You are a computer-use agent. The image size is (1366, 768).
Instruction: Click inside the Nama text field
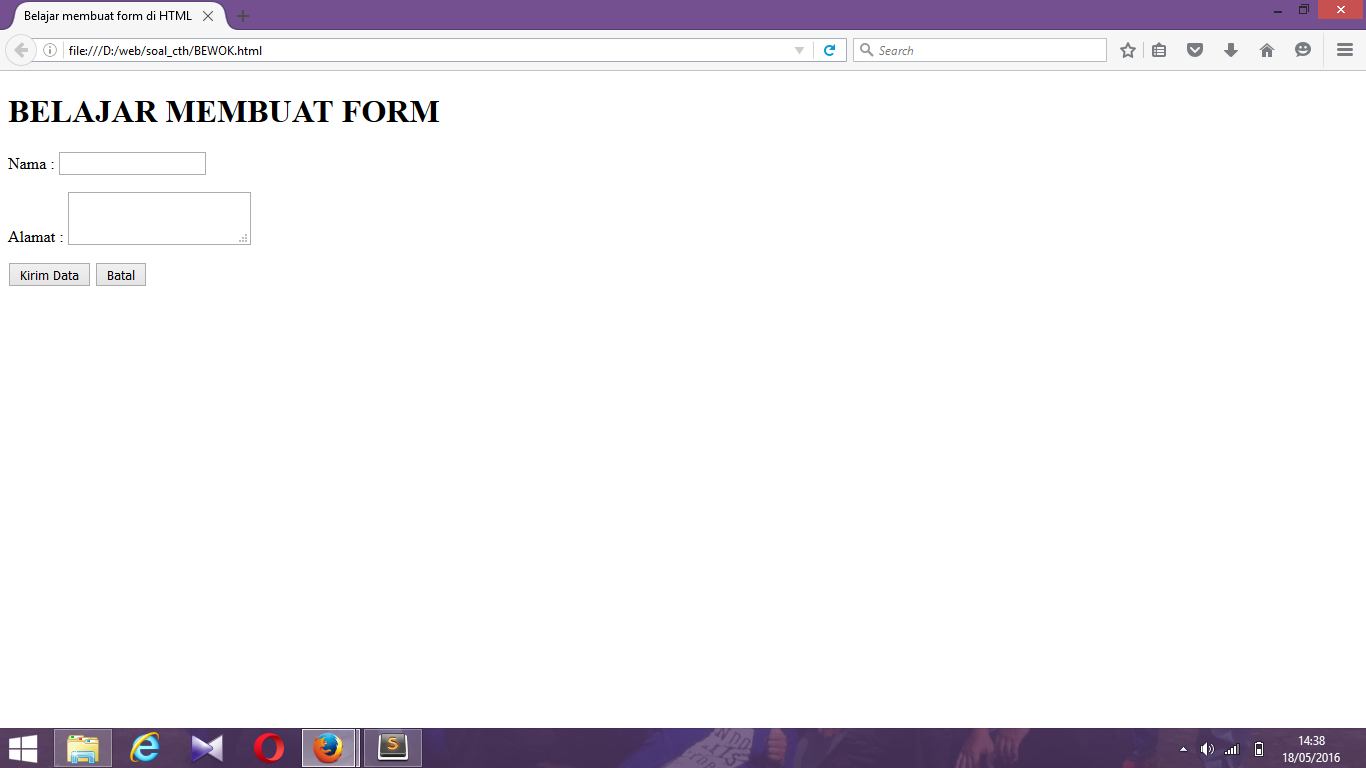tap(132, 163)
